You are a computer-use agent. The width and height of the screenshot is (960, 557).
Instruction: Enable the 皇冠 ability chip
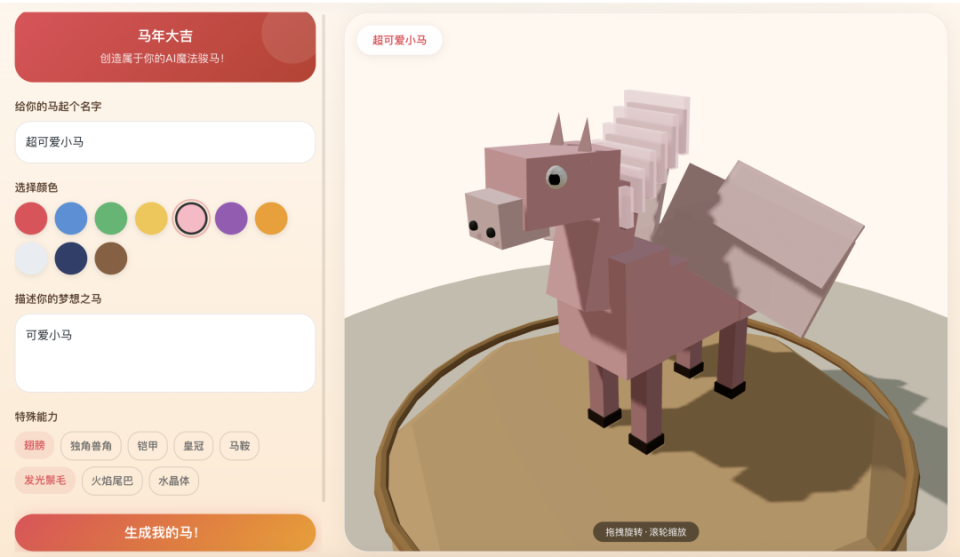[x=193, y=446]
